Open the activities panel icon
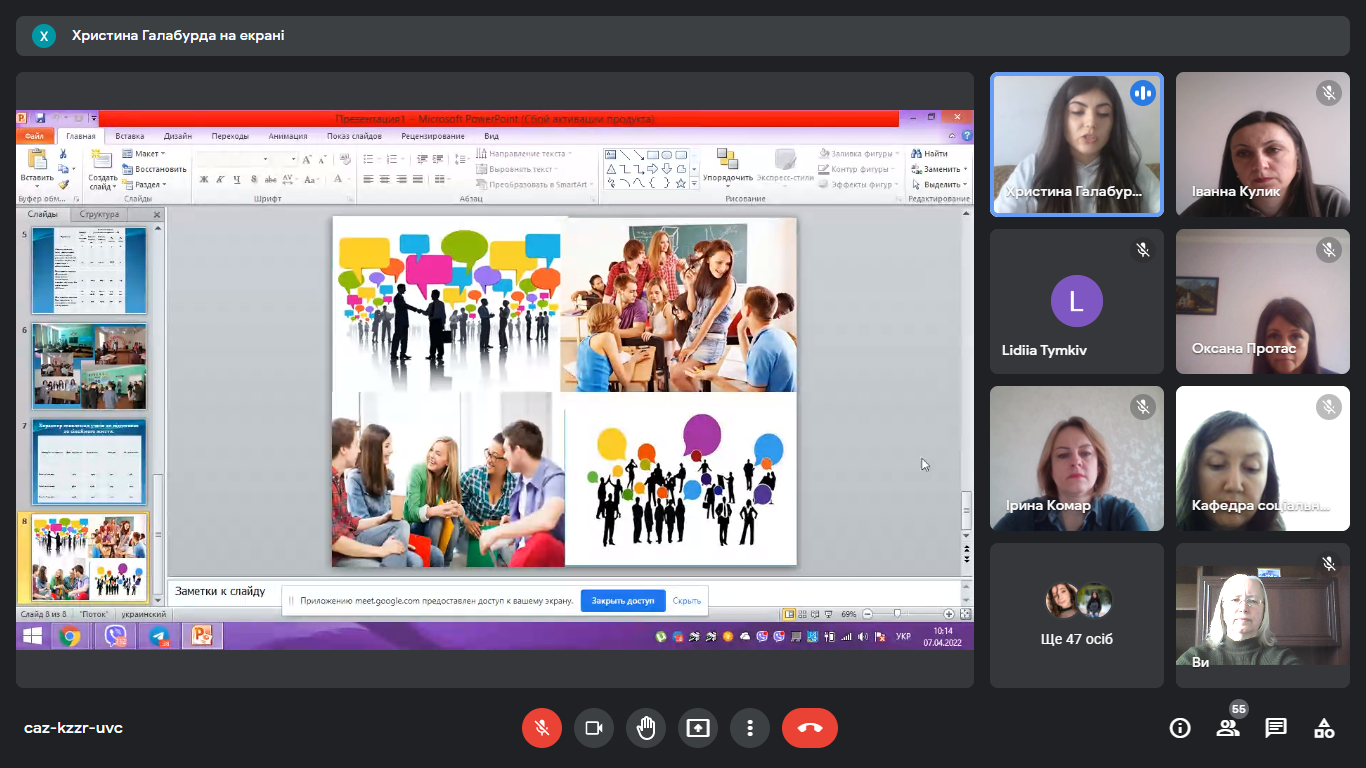The width and height of the screenshot is (1366, 768). [x=1324, y=728]
